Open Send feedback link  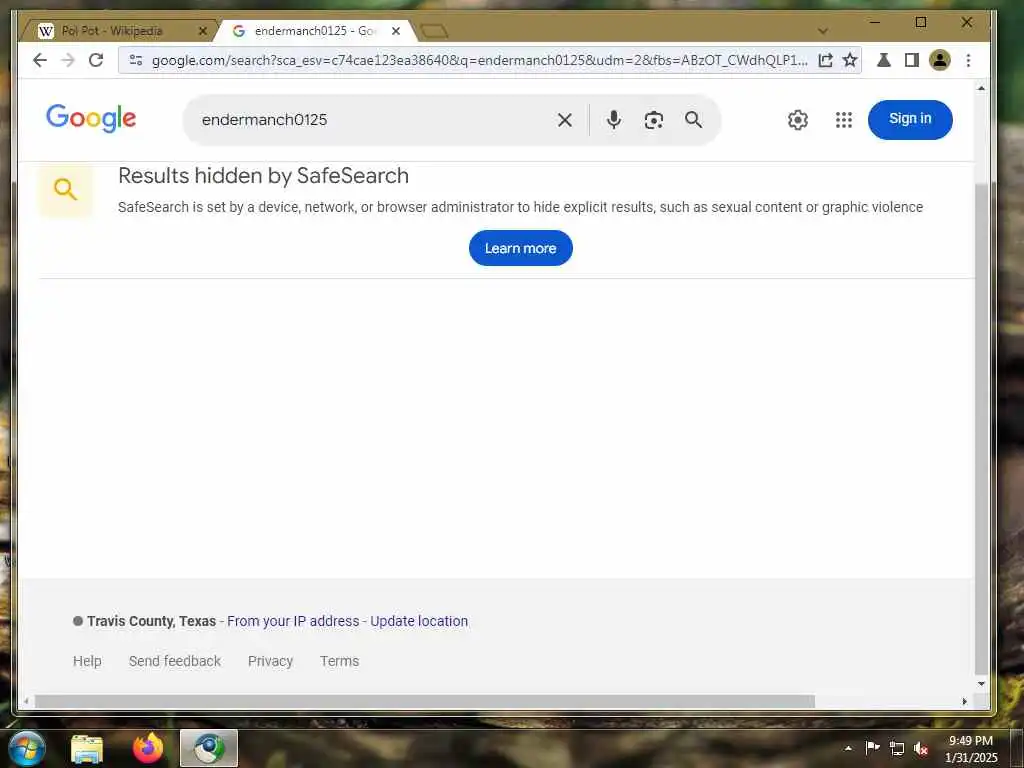click(175, 661)
